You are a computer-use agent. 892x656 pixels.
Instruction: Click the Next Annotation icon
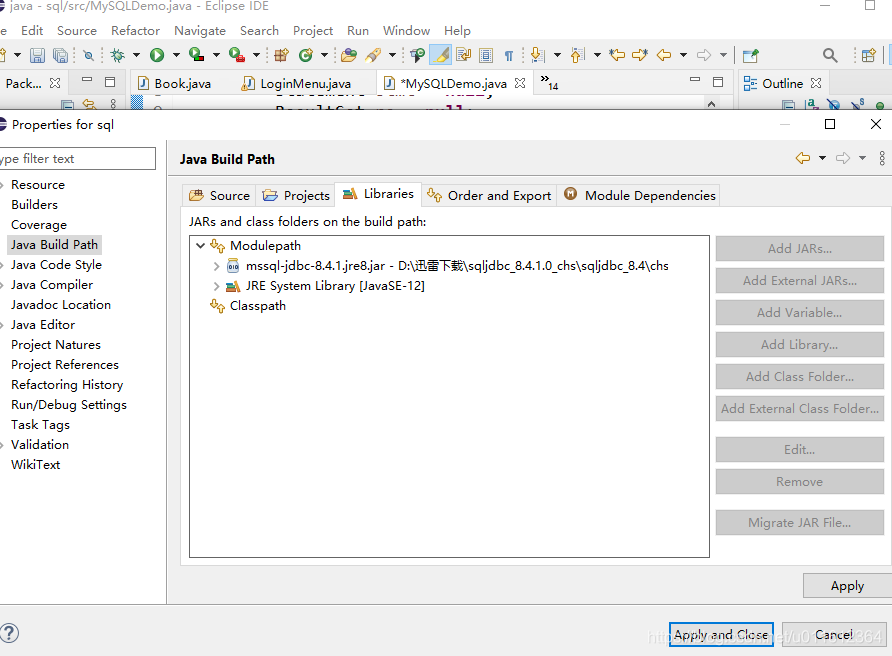(538, 55)
